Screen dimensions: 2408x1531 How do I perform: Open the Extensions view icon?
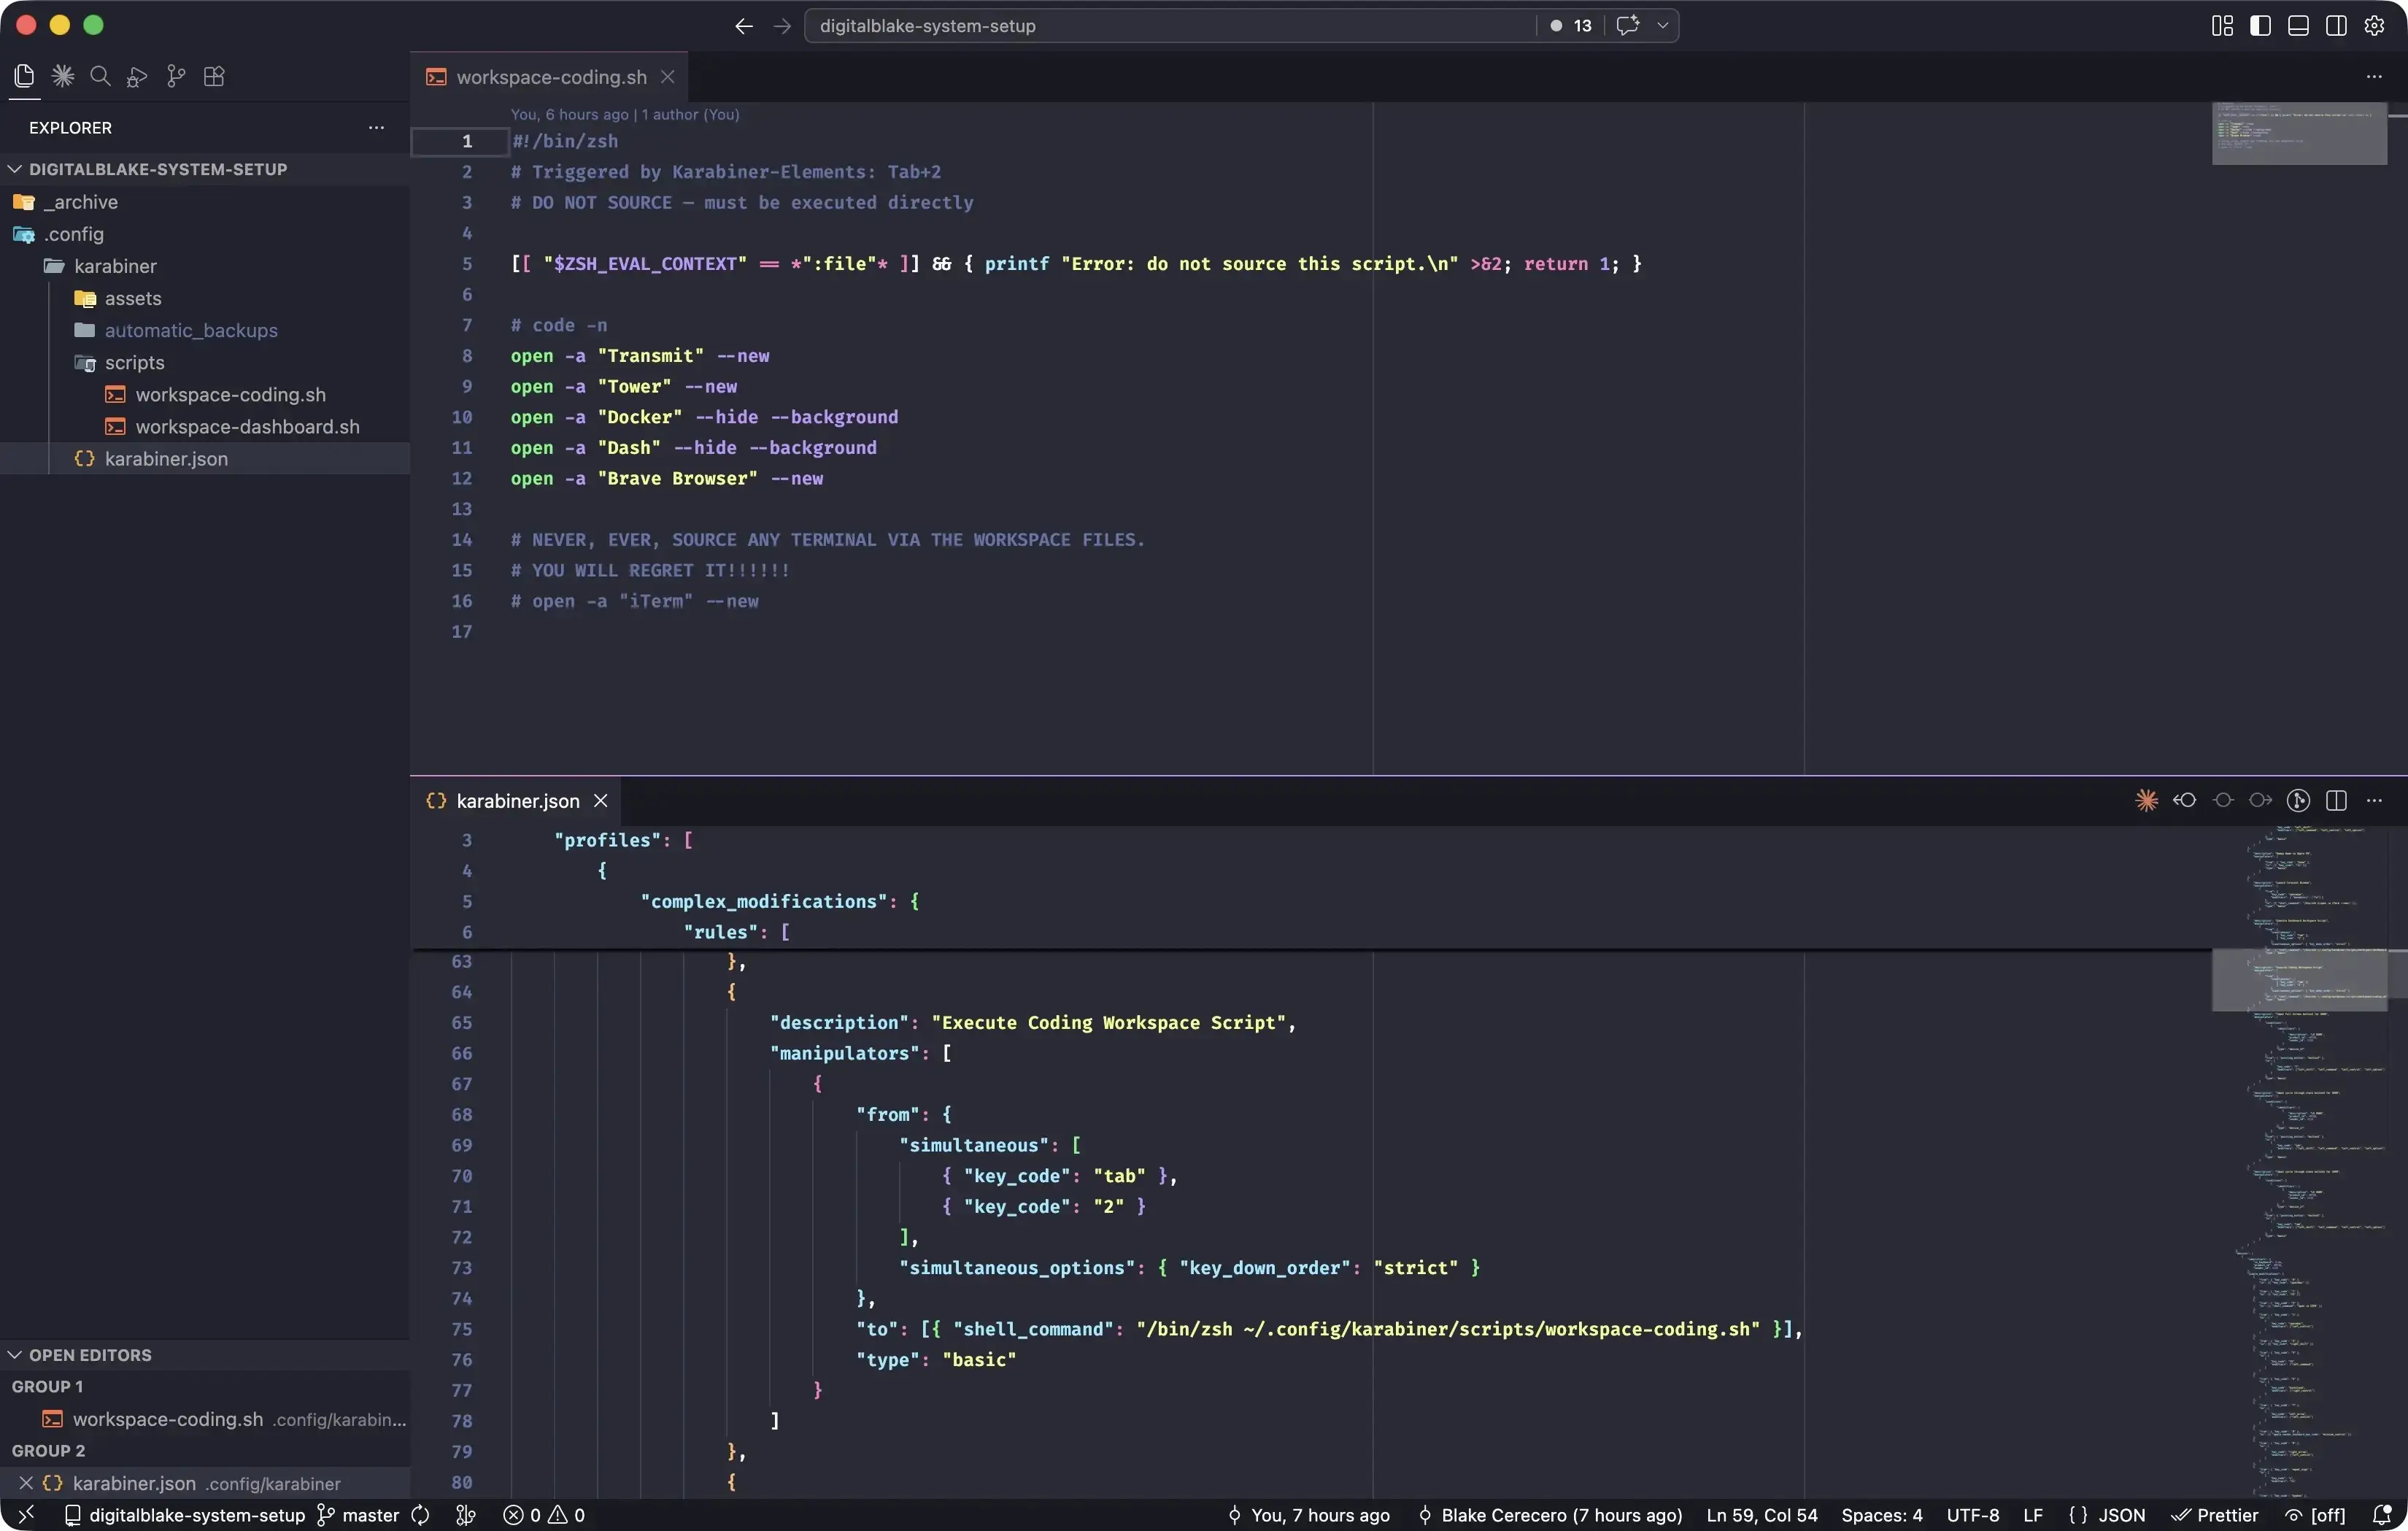(x=214, y=76)
